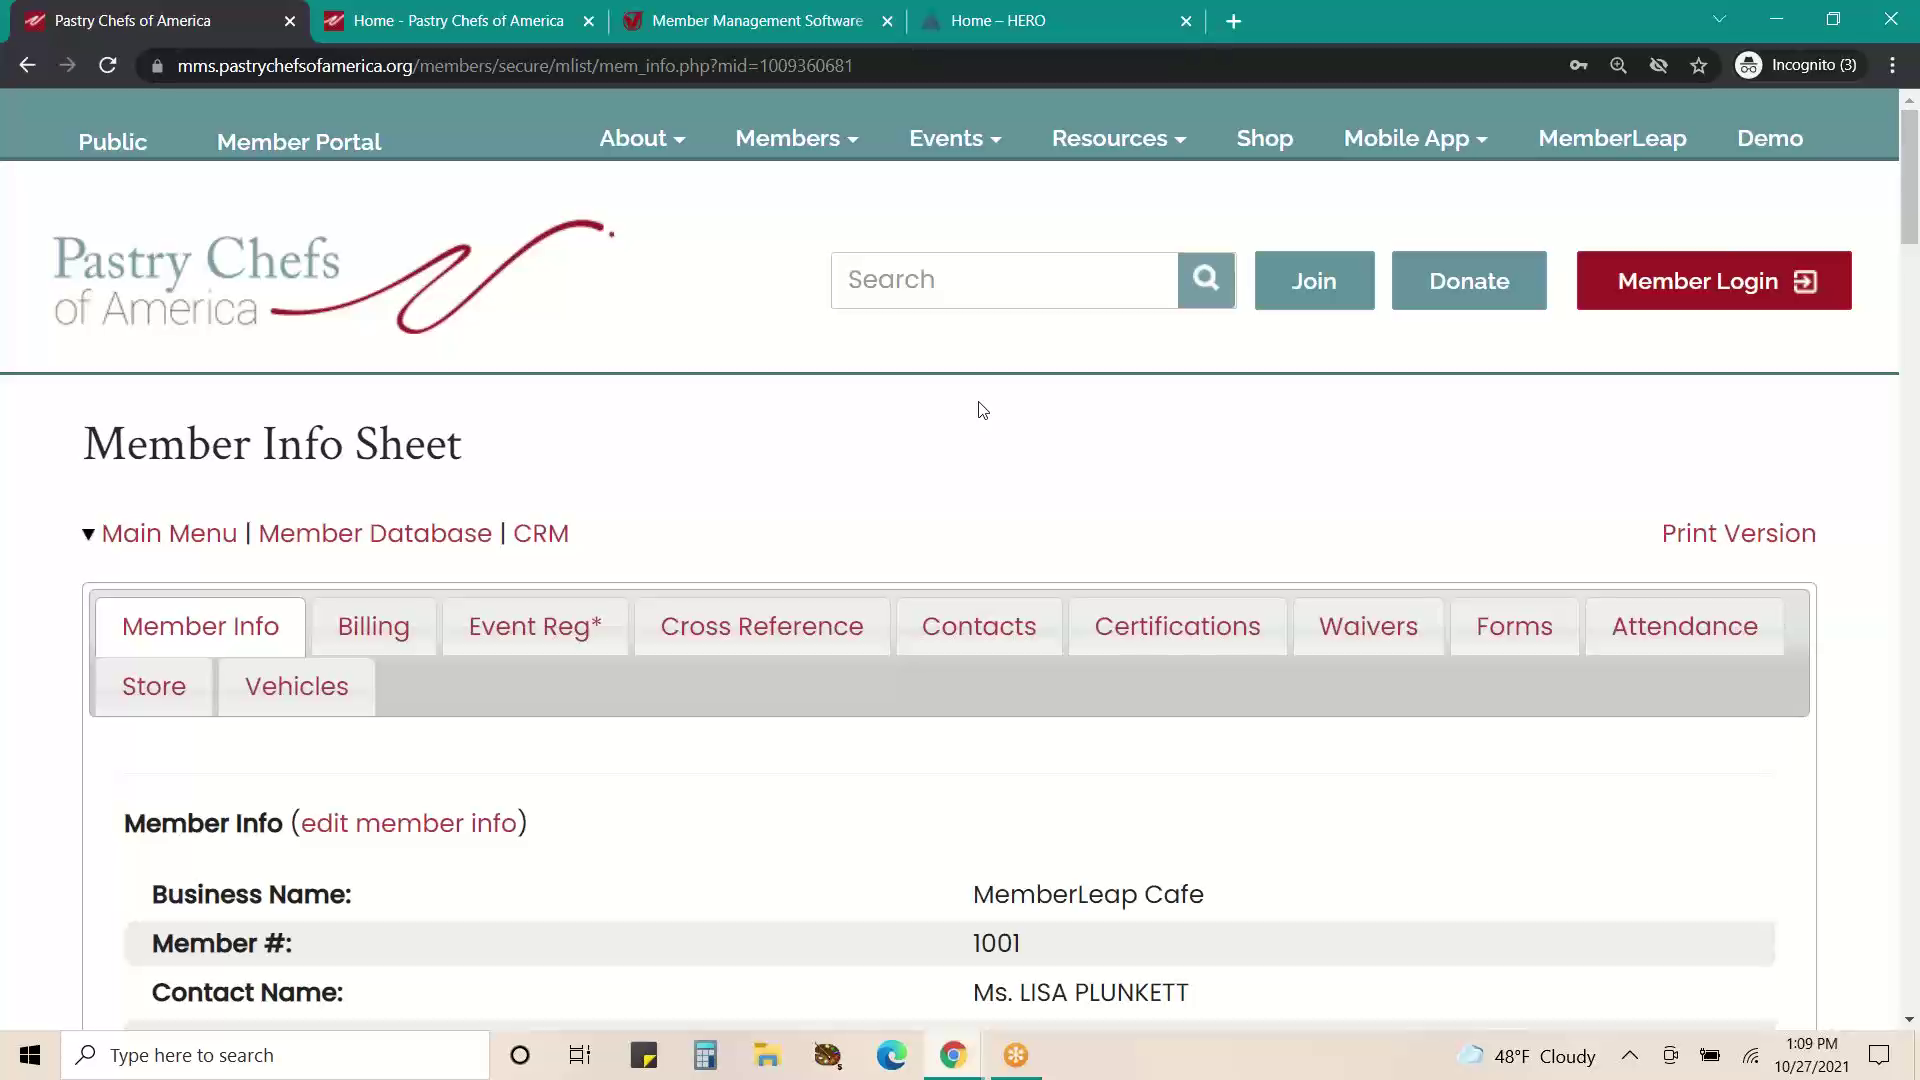Click the battery tray icon
Viewport: 1920px width, 1080px height.
pyautogui.click(x=1710, y=1055)
